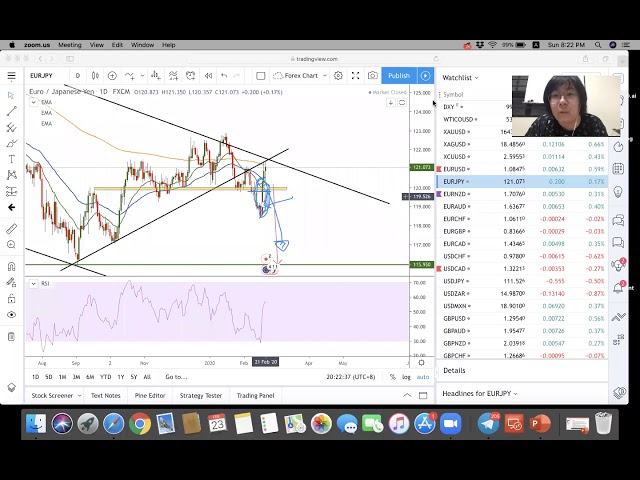Expand Headlines for EURJPY section

click(480, 394)
